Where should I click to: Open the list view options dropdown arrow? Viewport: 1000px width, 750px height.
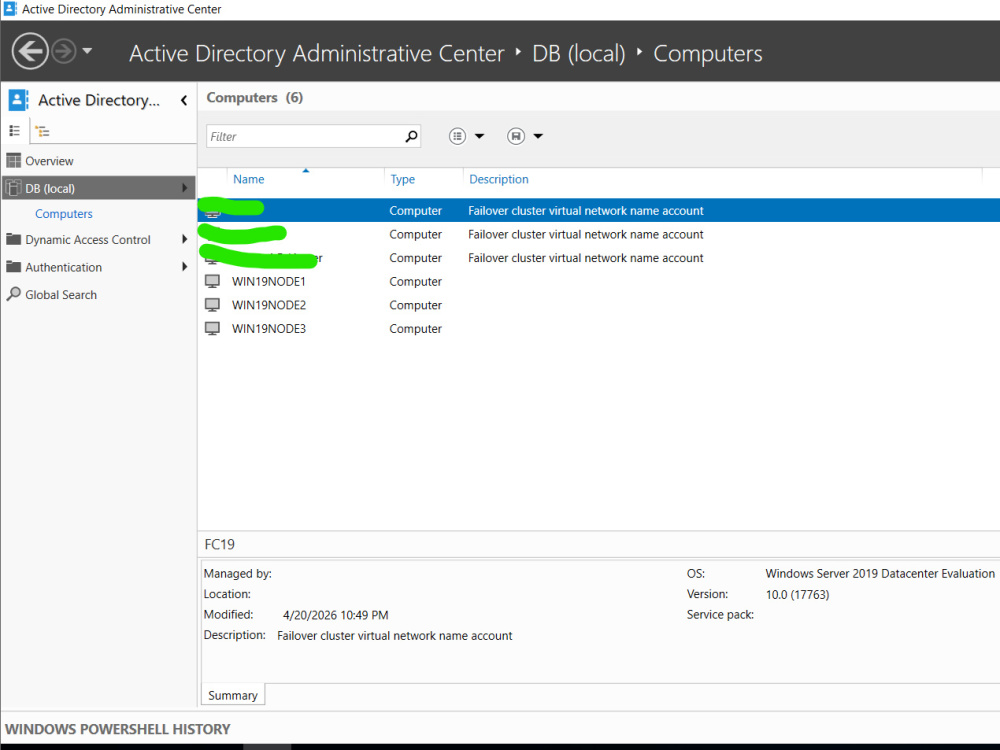480,136
